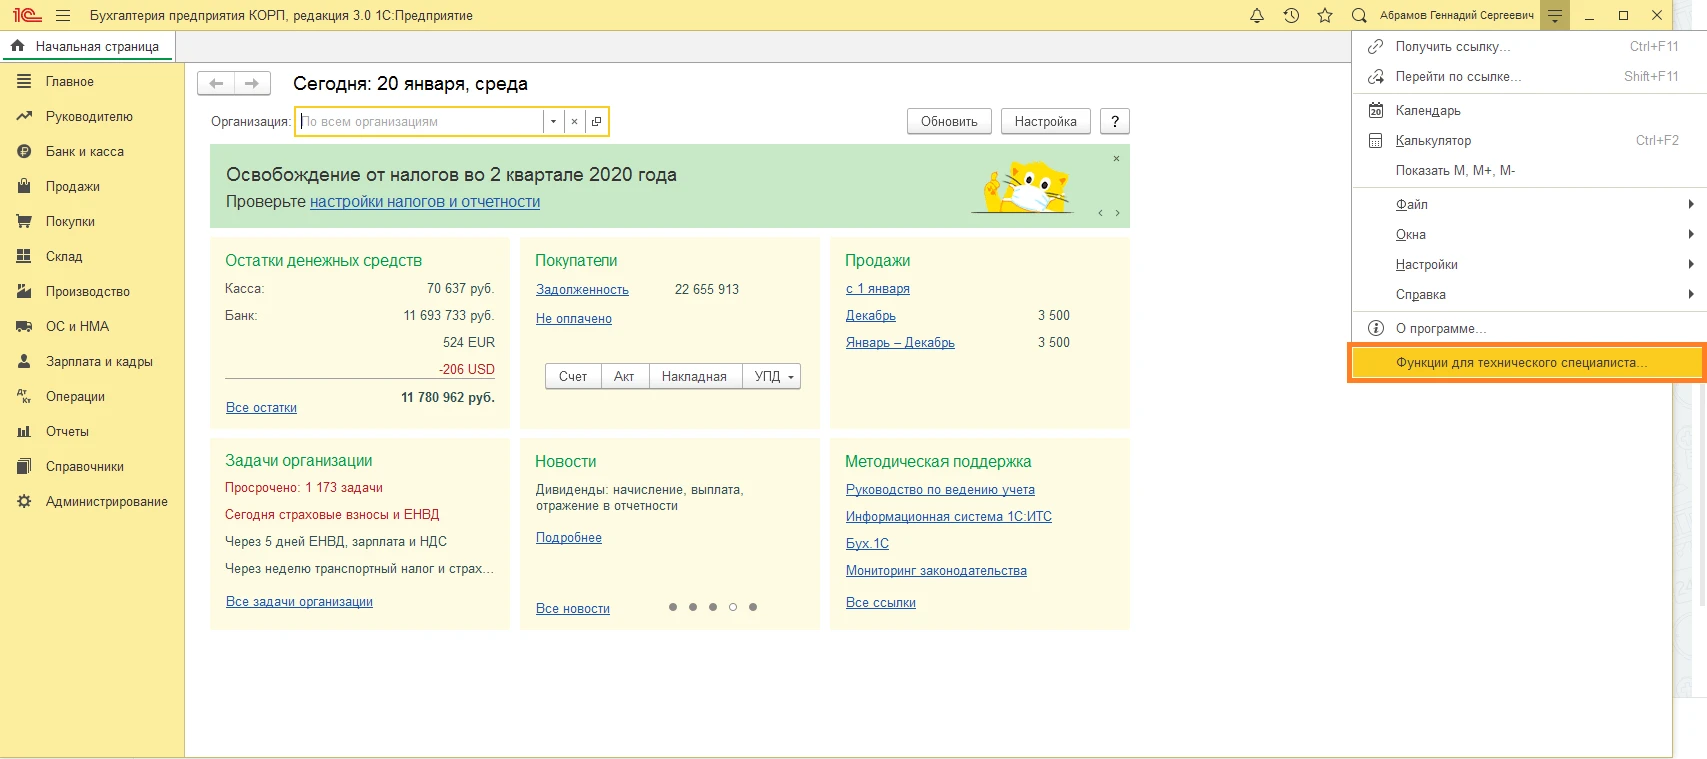Click the question mark help button
The width and height of the screenshot is (1707, 759).
pos(1115,122)
